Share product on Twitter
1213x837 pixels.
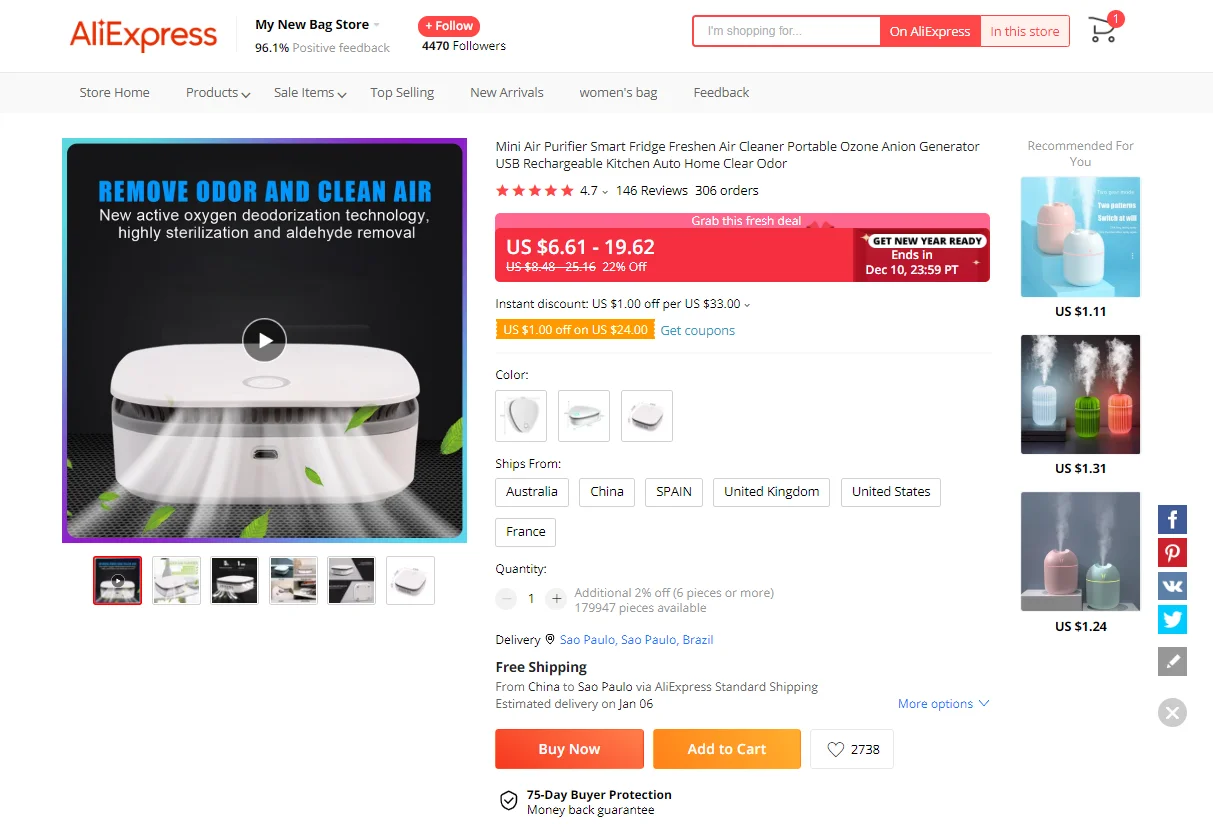(x=1172, y=620)
